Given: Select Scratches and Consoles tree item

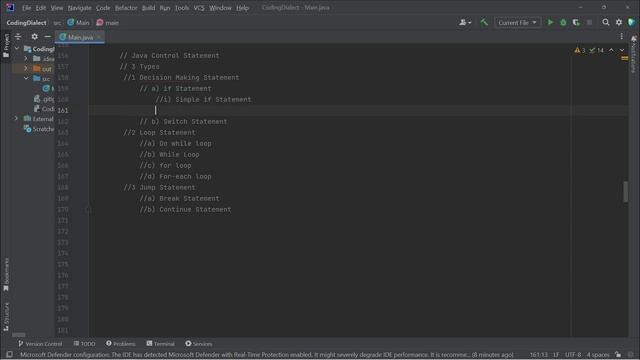Looking at the screenshot, I should coord(39,129).
